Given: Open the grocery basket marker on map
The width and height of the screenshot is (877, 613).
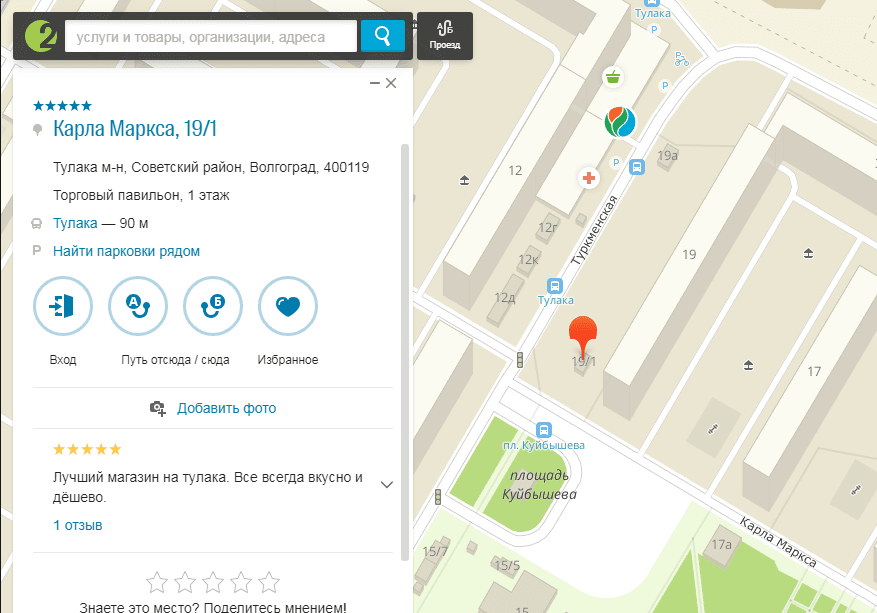Looking at the screenshot, I should (x=612, y=76).
